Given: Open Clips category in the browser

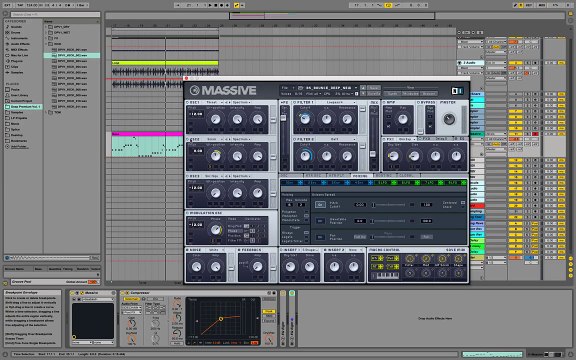Looking at the screenshot, I should (x=15, y=67).
